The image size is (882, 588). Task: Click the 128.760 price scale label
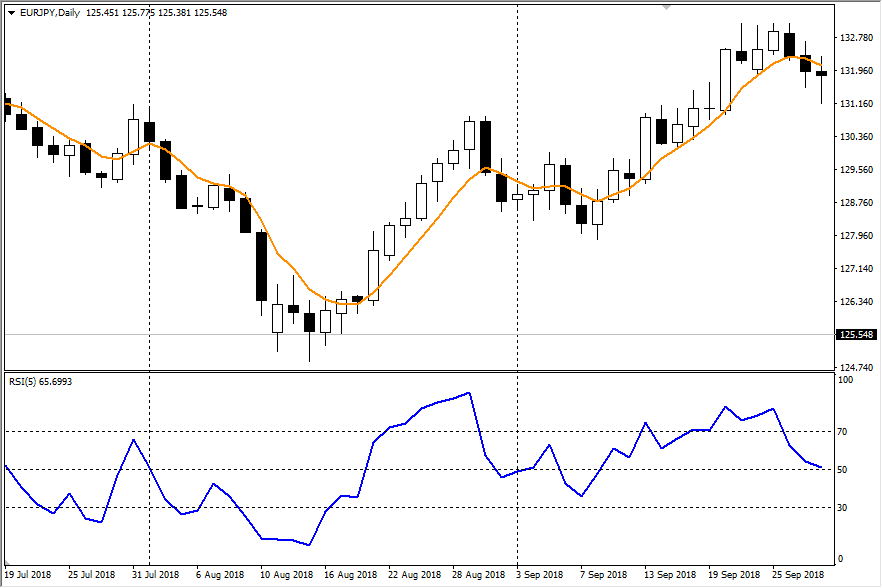point(857,203)
